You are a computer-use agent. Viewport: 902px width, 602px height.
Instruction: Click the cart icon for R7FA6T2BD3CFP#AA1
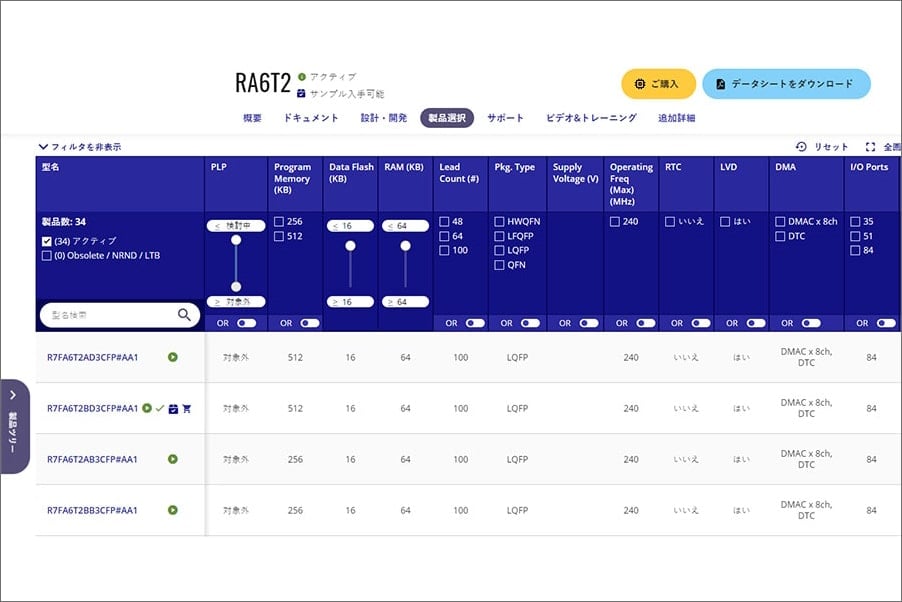186,408
